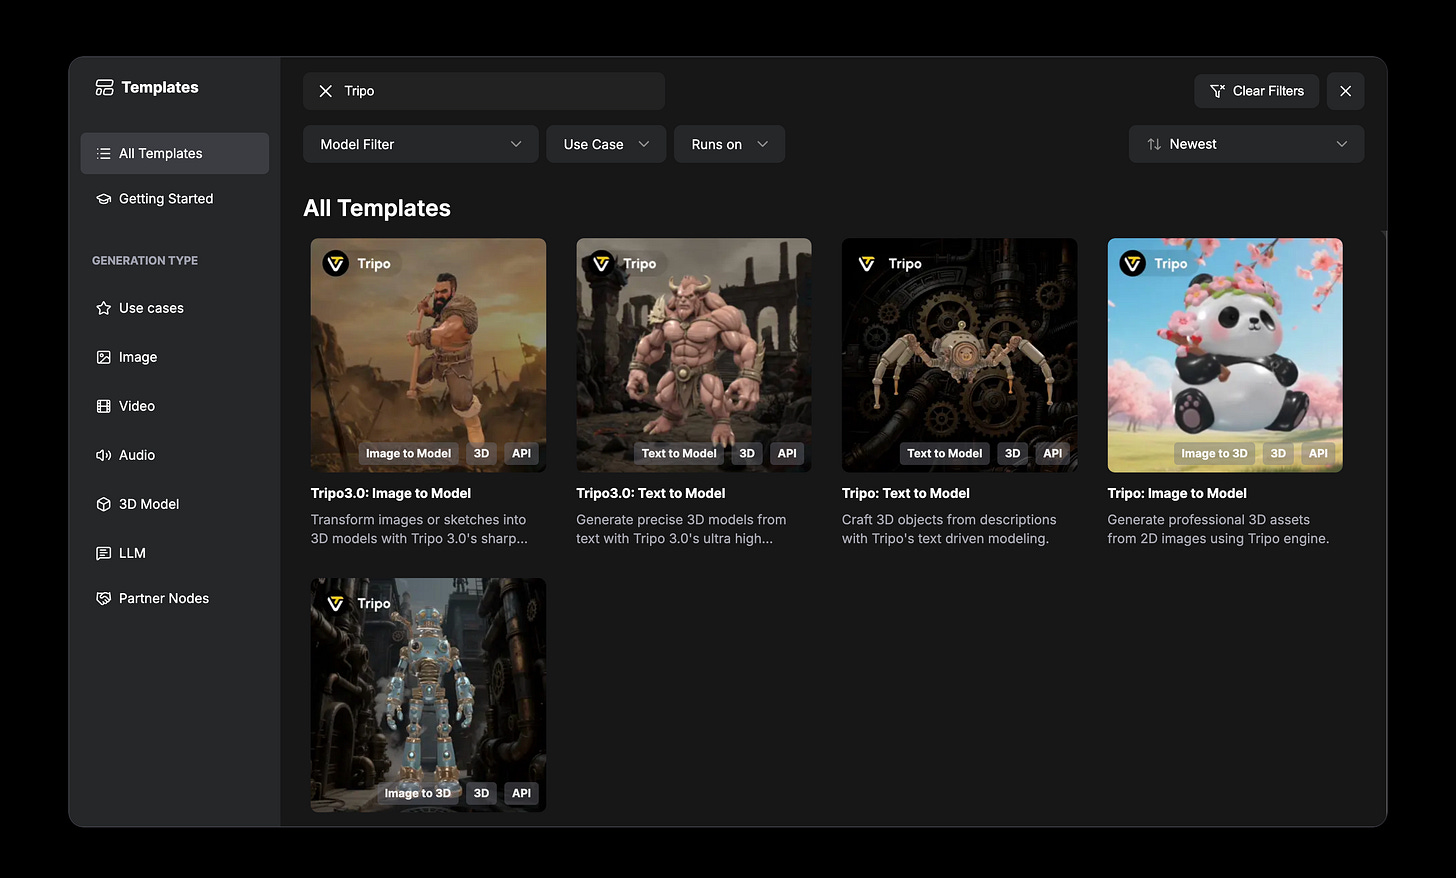
Task: Click Text to Model tag on minotaur card
Action: (679, 454)
